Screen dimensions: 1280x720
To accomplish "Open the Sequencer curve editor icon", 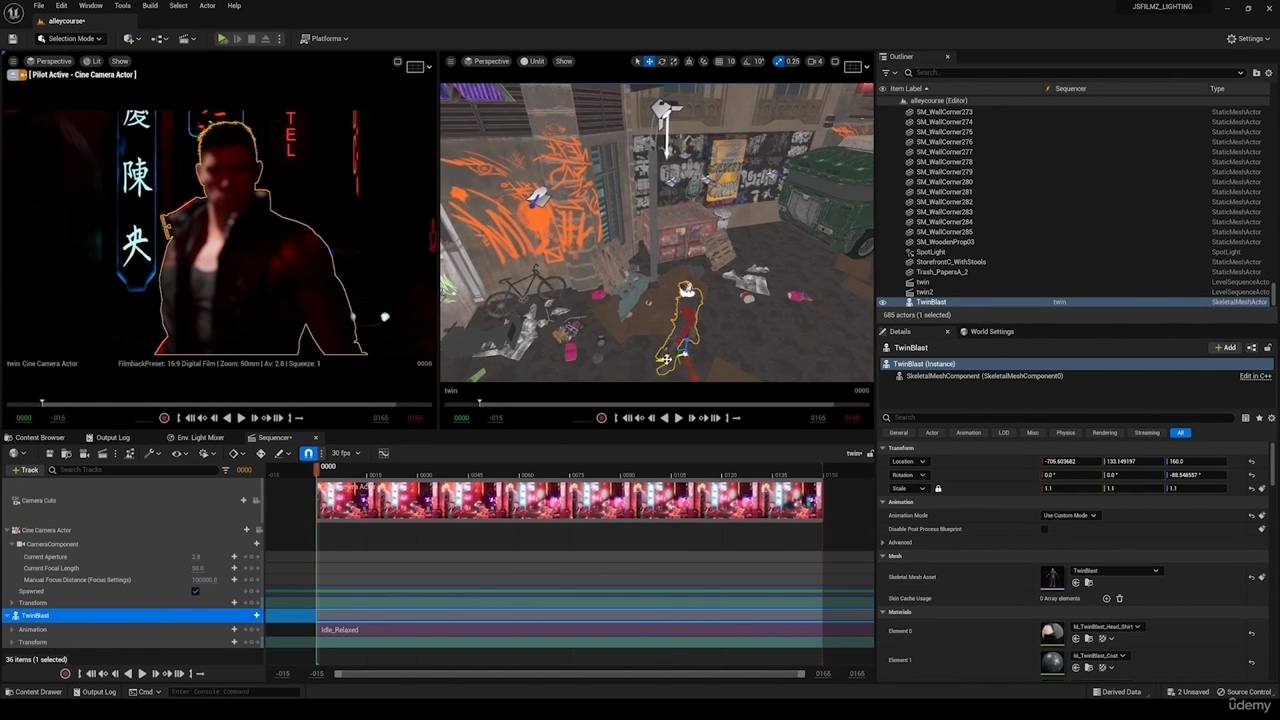I will pyautogui.click(x=383, y=453).
